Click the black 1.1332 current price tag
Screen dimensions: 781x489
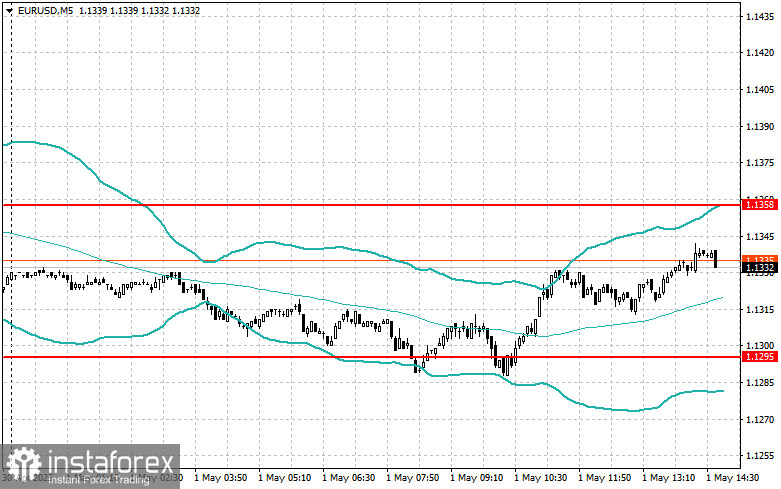pyautogui.click(x=760, y=268)
